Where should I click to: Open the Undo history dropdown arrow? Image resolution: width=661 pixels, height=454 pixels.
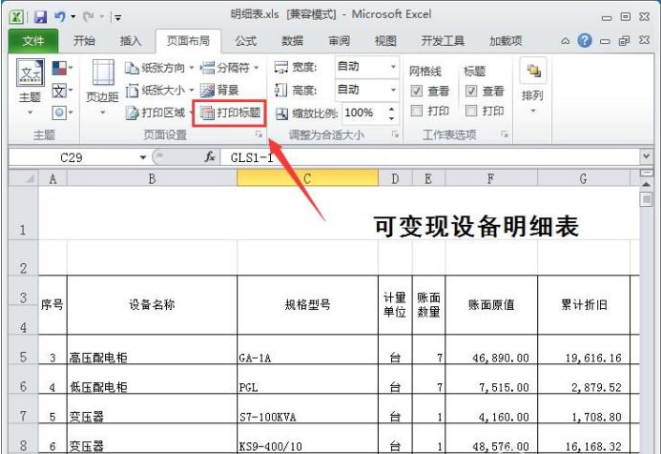[73, 17]
